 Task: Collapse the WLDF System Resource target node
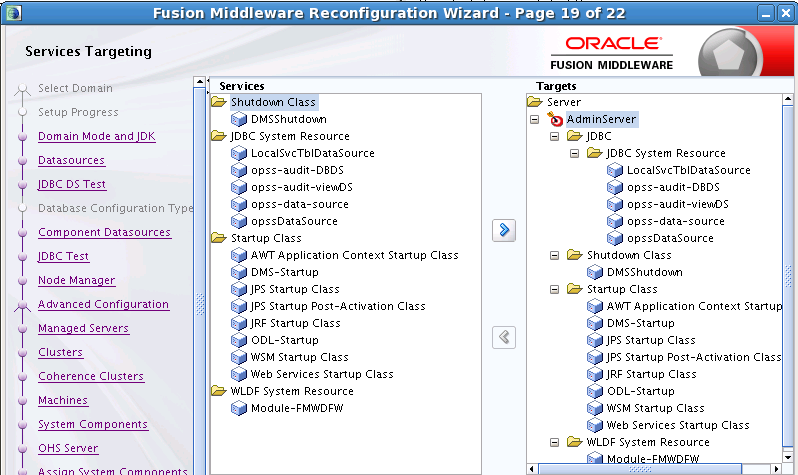555,442
